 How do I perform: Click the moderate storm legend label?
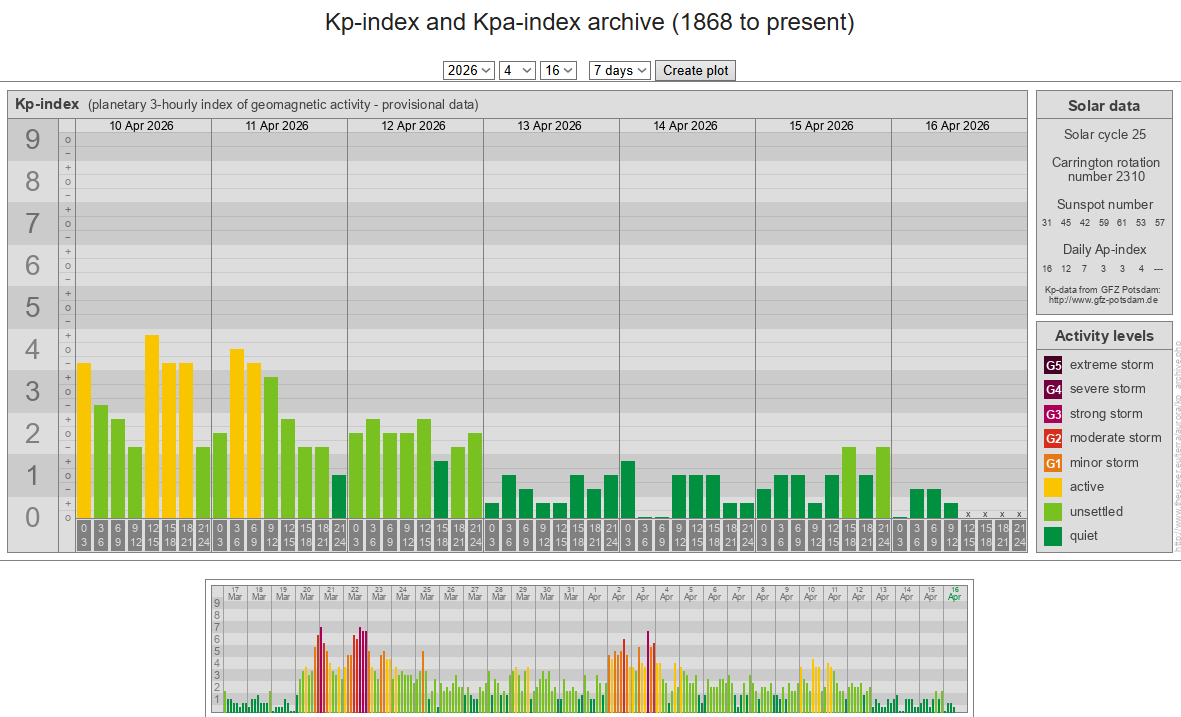[1115, 438]
